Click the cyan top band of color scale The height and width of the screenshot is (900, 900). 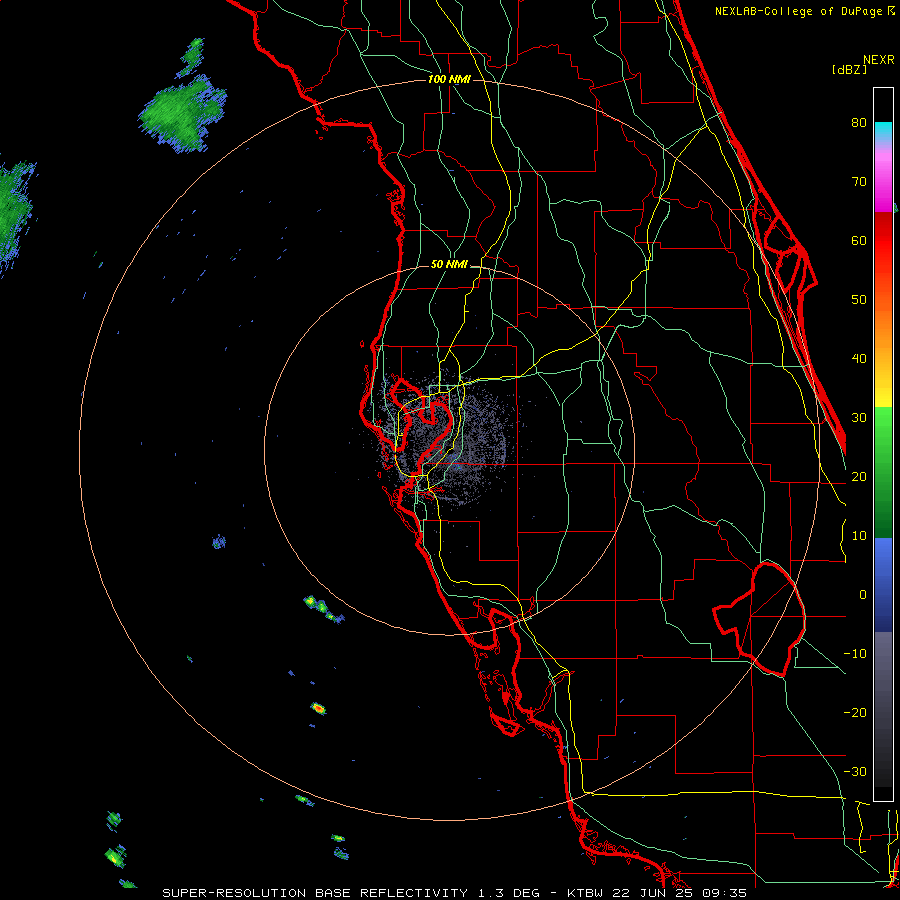coord(883,131)
